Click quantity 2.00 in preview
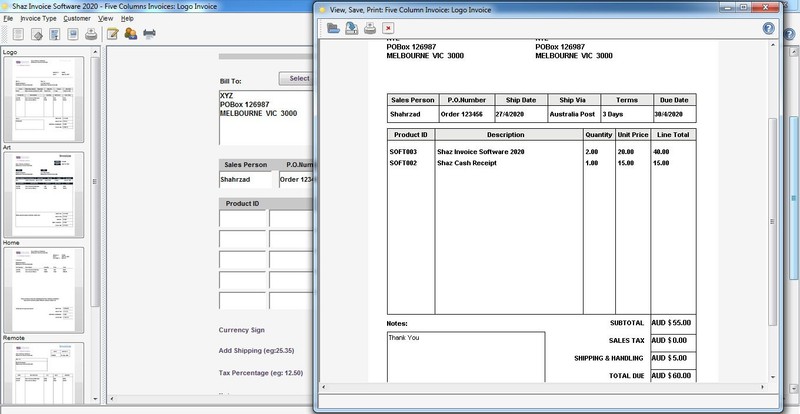 591,152
